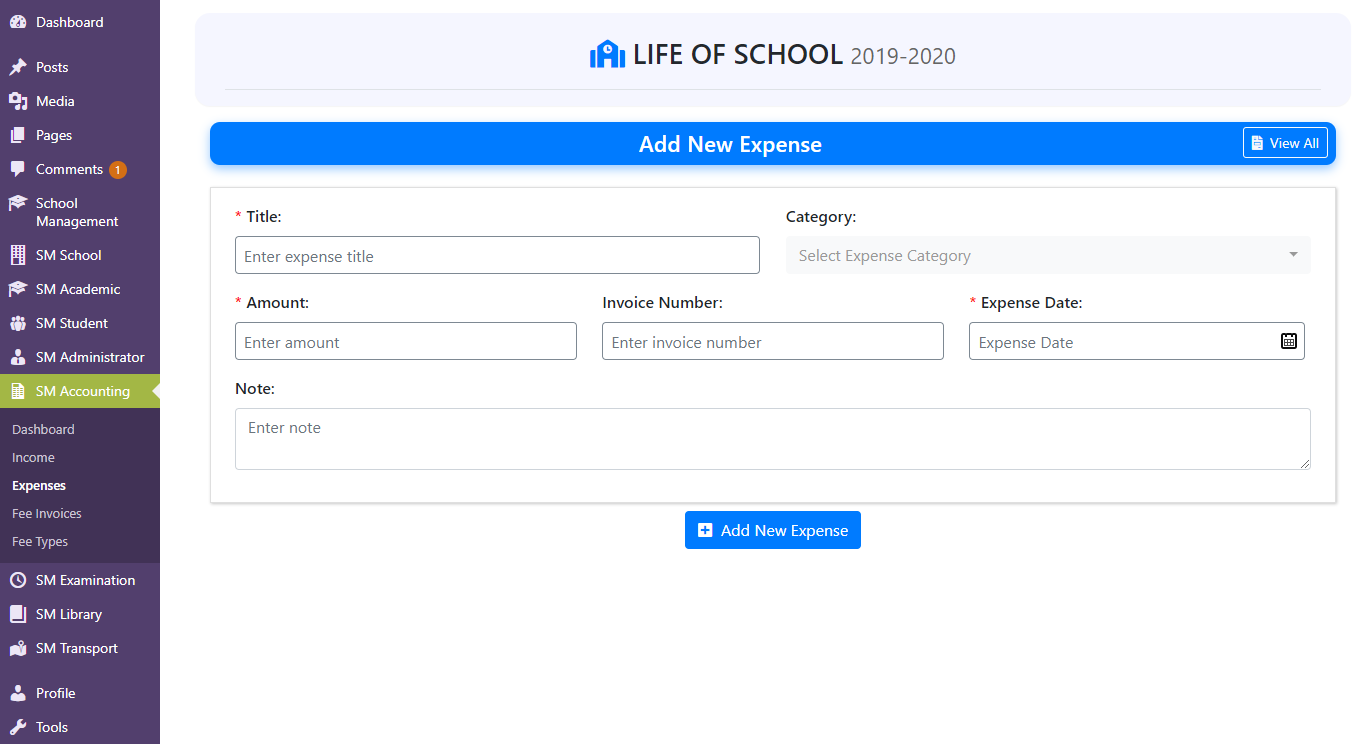Click the orange comments count badge
The height and width of the screenshot is (744, 1366).
coord(118,170)
